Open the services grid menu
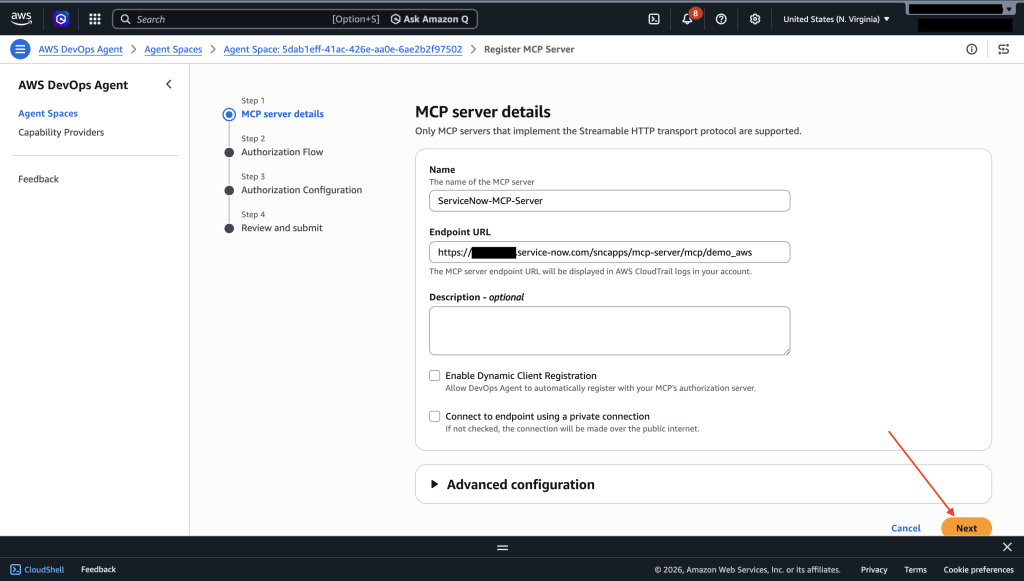Viewport: 1024px width, 581px height. pyautogui.click(x=95, y=19)
